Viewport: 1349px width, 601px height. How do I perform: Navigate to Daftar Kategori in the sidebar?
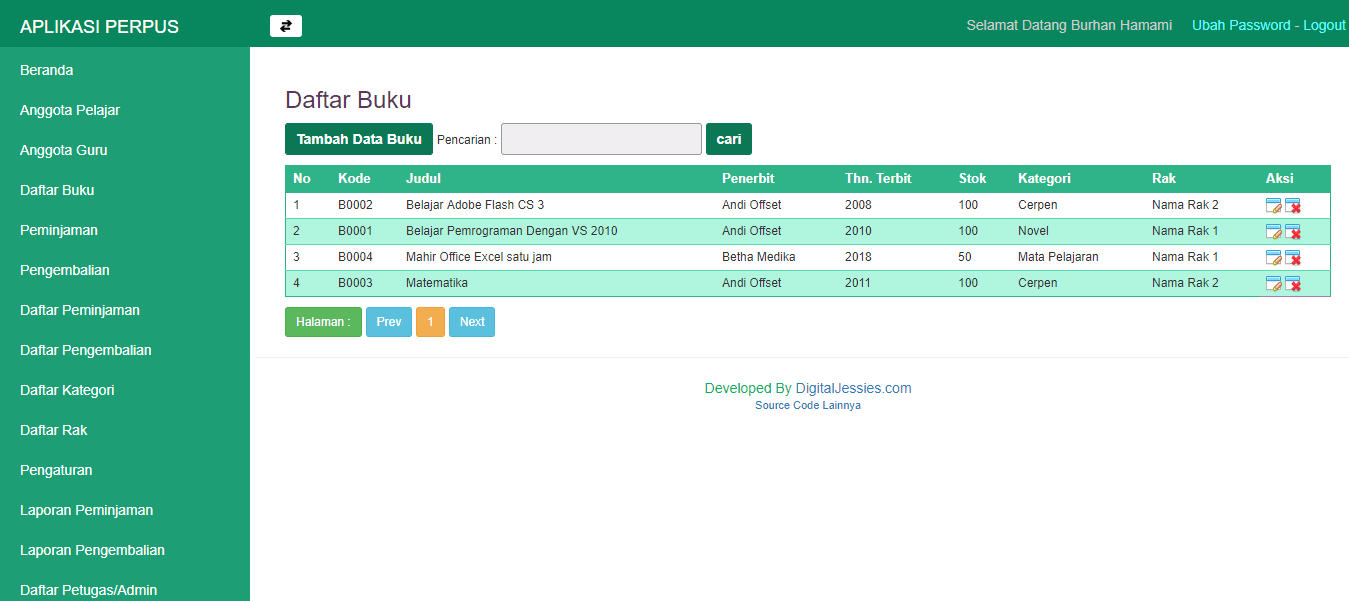click(x=67, y=390)
